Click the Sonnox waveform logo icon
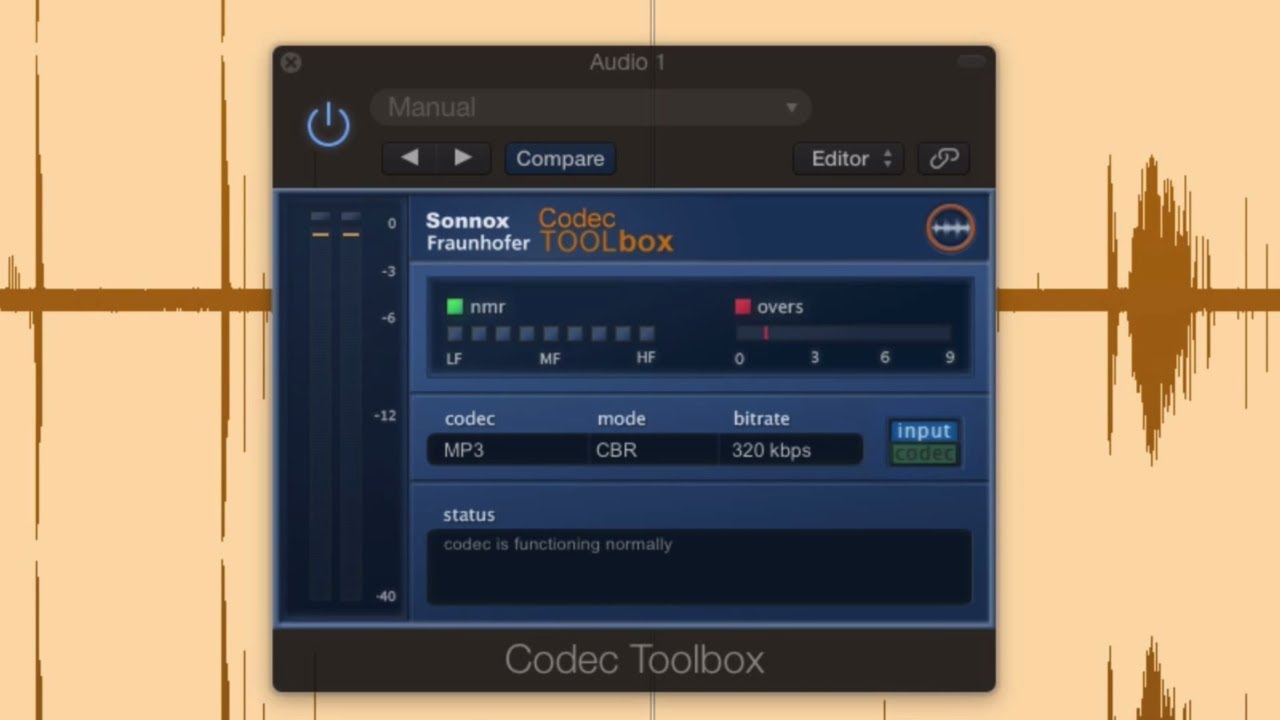The image size is (1280, 720). 950,229
